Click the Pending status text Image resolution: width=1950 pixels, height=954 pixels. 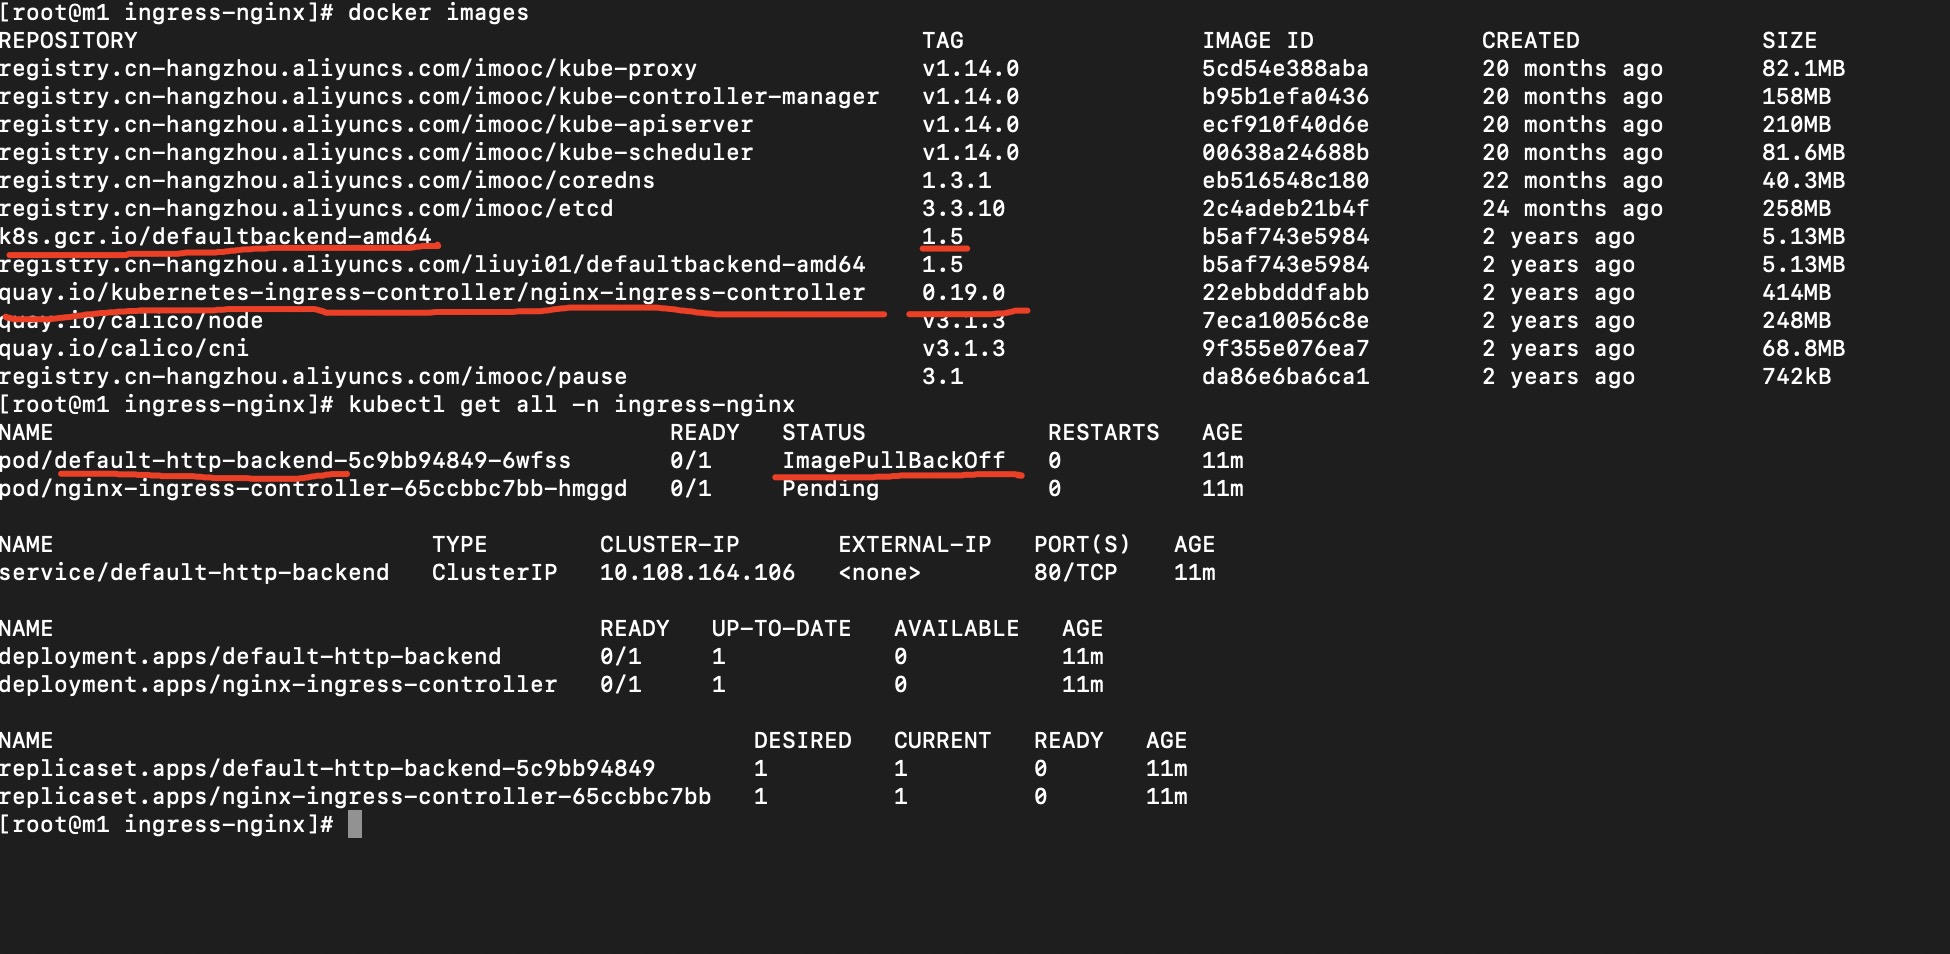point(830,489)
